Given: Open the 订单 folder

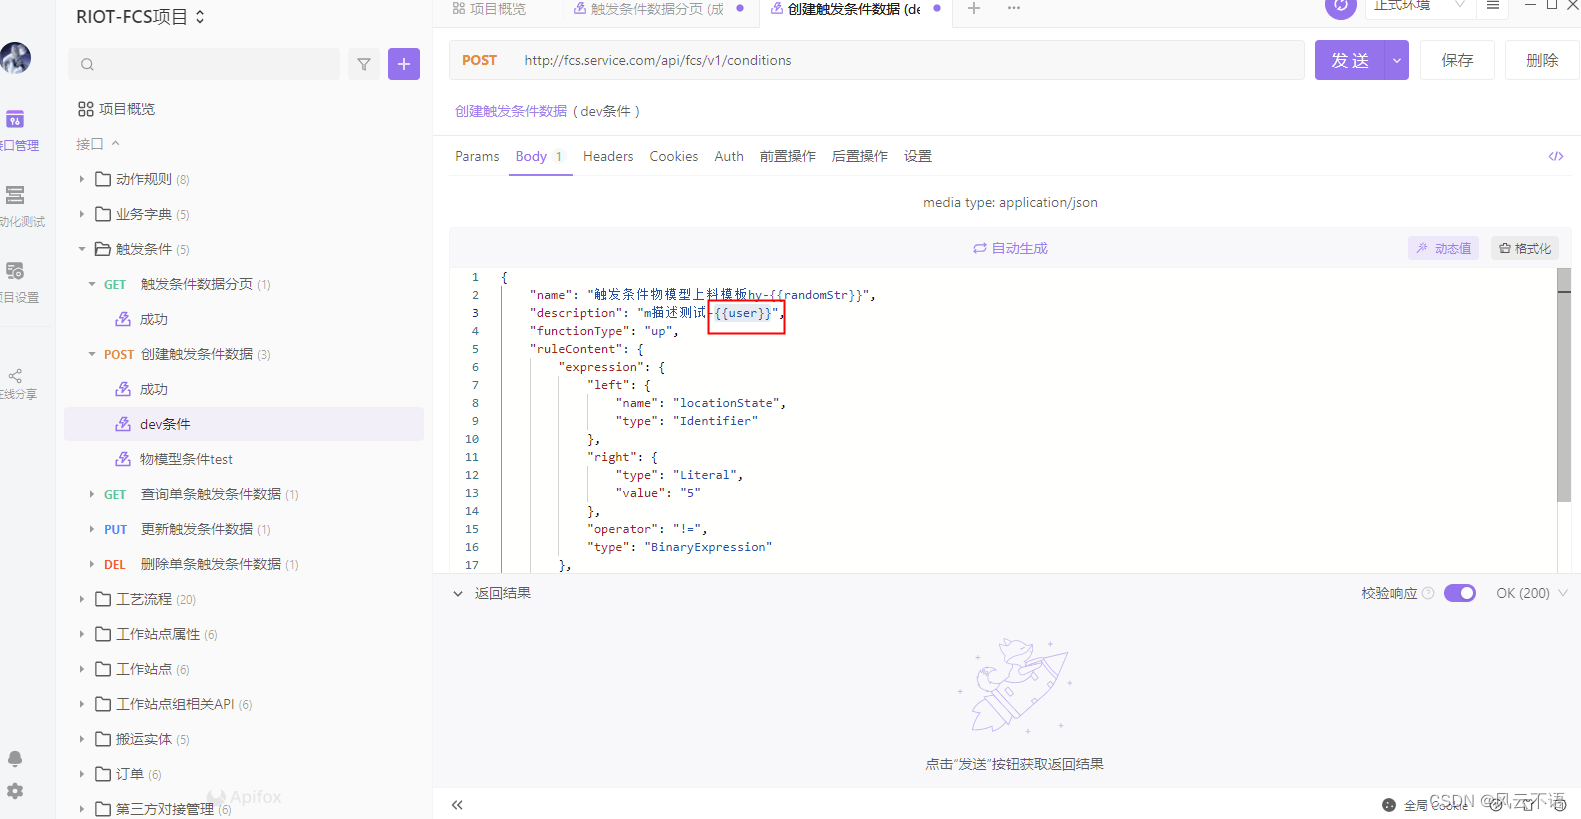Looking at the screenshot, I should [x=244, y=774].
